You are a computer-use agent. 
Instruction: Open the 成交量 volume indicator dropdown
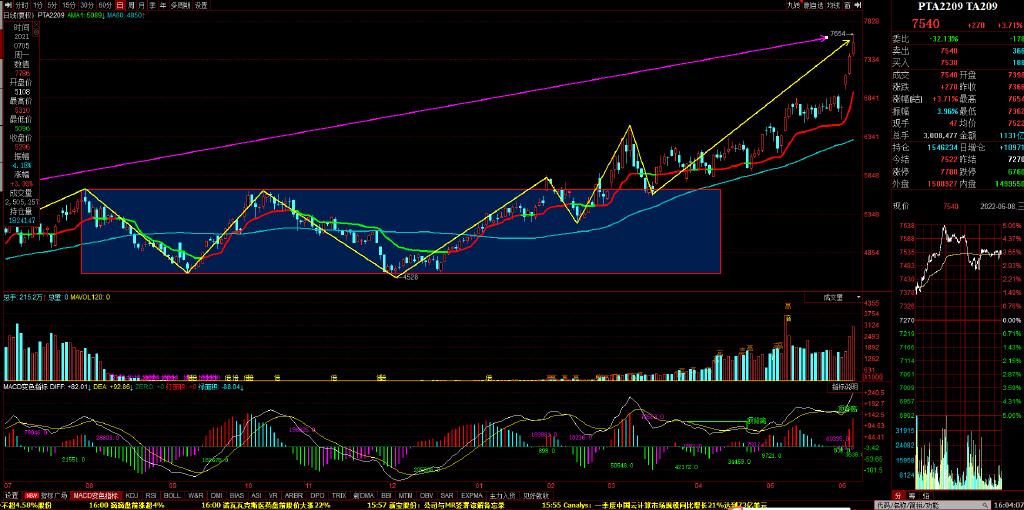(833, 297)
